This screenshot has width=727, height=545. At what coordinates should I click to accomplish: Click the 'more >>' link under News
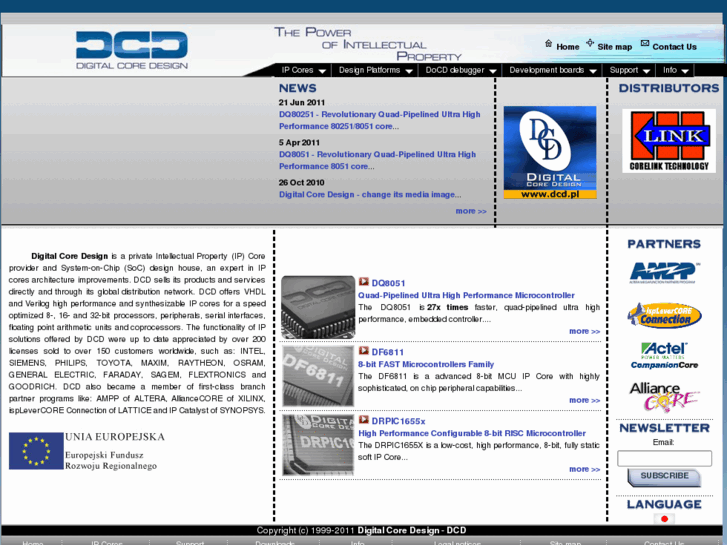(x=471, y=211)
